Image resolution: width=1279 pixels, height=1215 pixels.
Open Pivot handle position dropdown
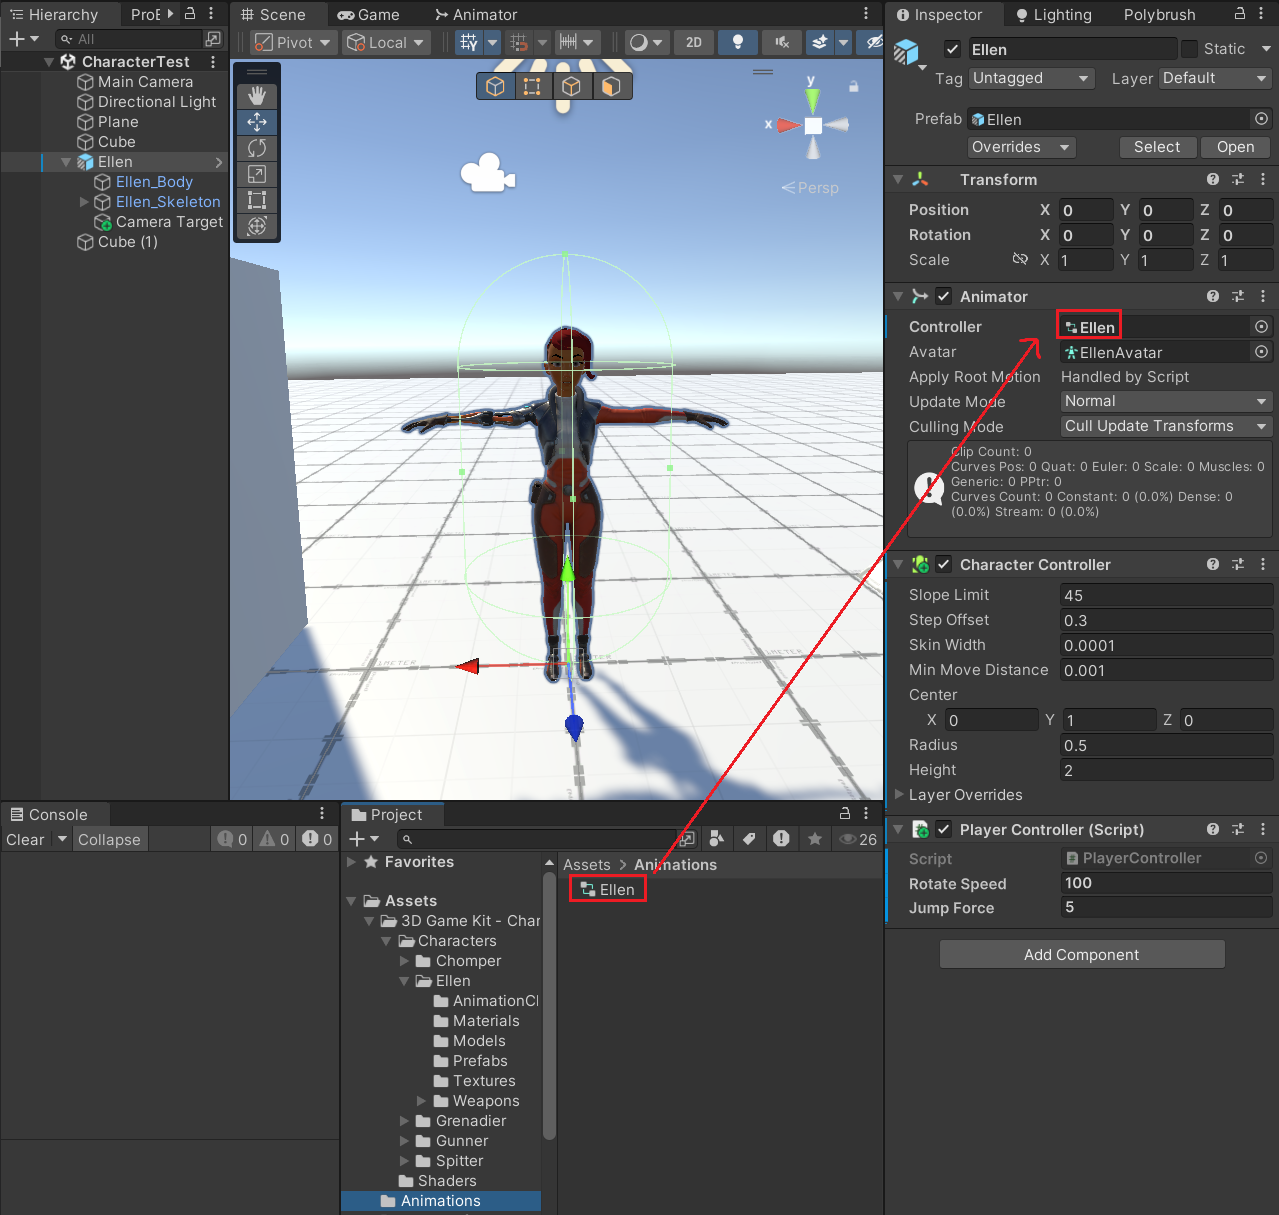point(292,42)
